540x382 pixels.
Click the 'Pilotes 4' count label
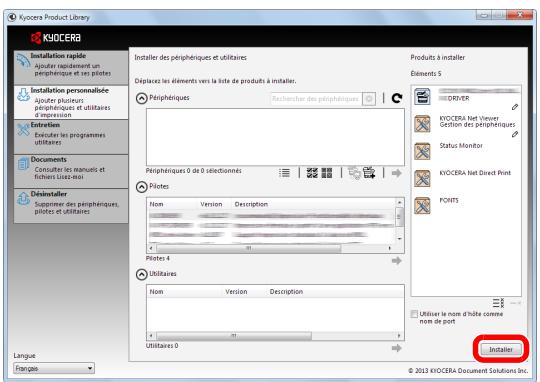(x=158, y=258)
